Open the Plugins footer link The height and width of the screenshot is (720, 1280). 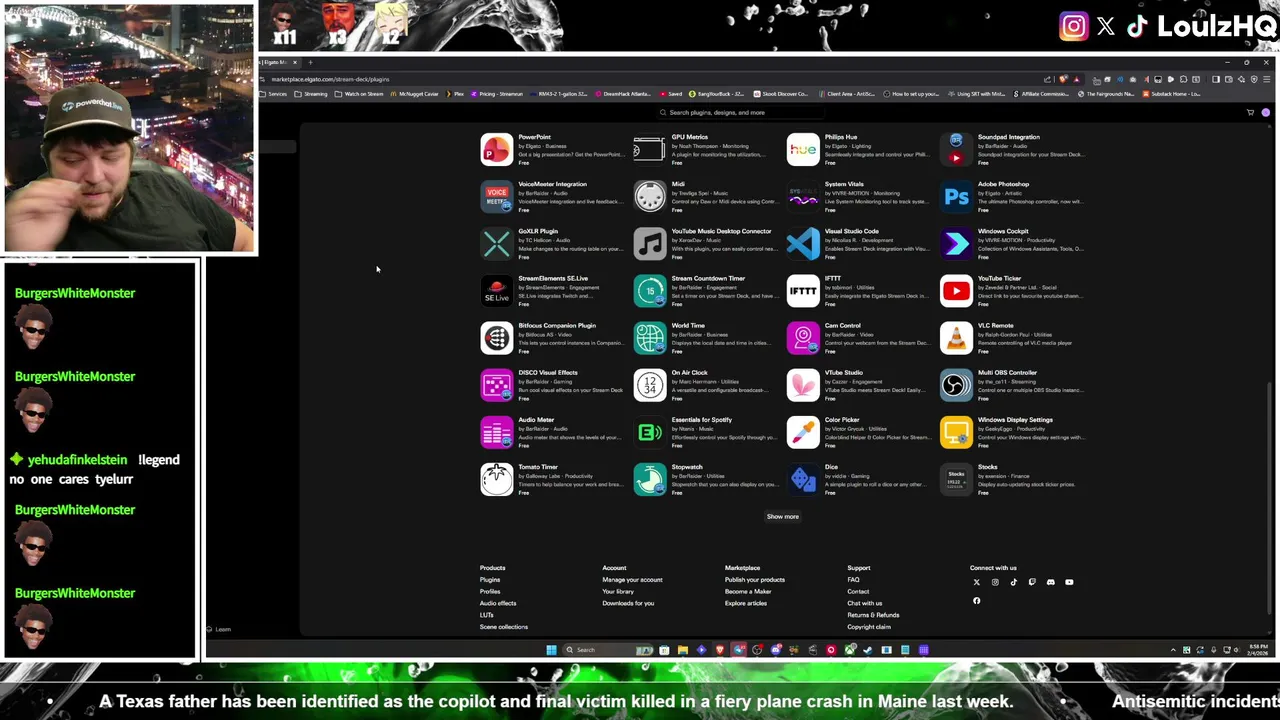pyautogui.click(x=490, y=580)
